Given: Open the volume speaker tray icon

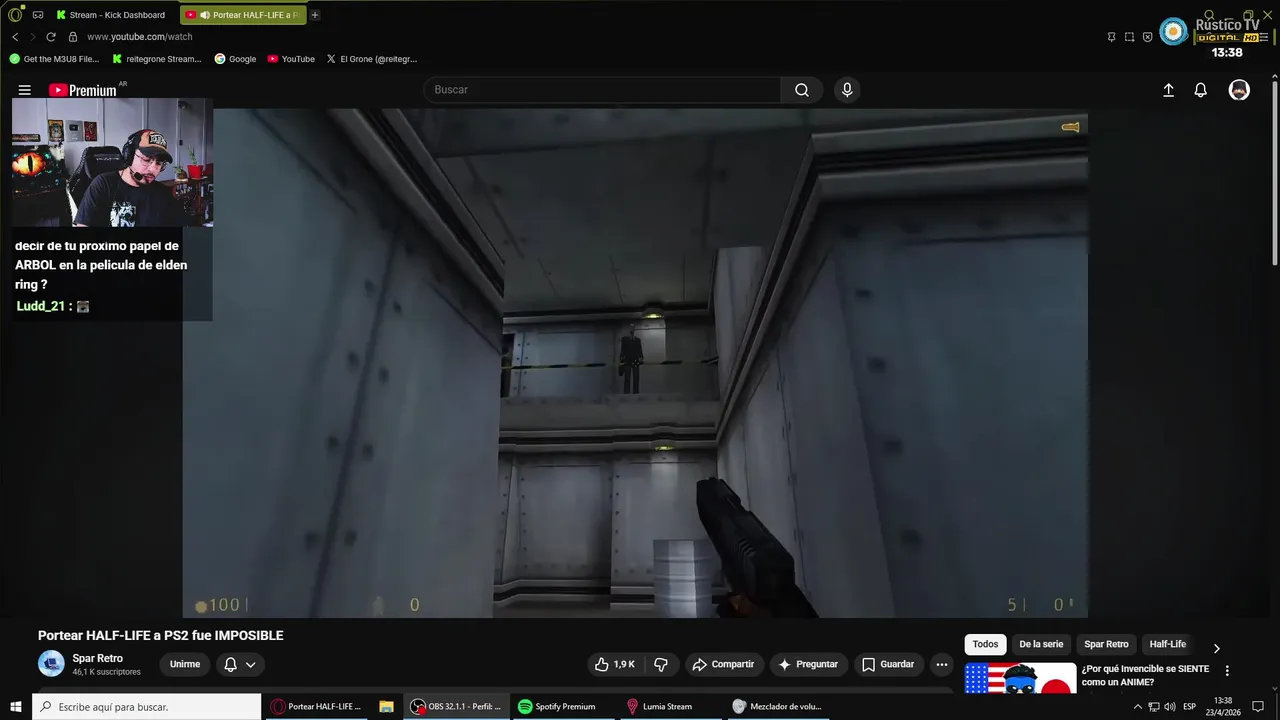Looking at the screenshot, I should [1170, 707].
